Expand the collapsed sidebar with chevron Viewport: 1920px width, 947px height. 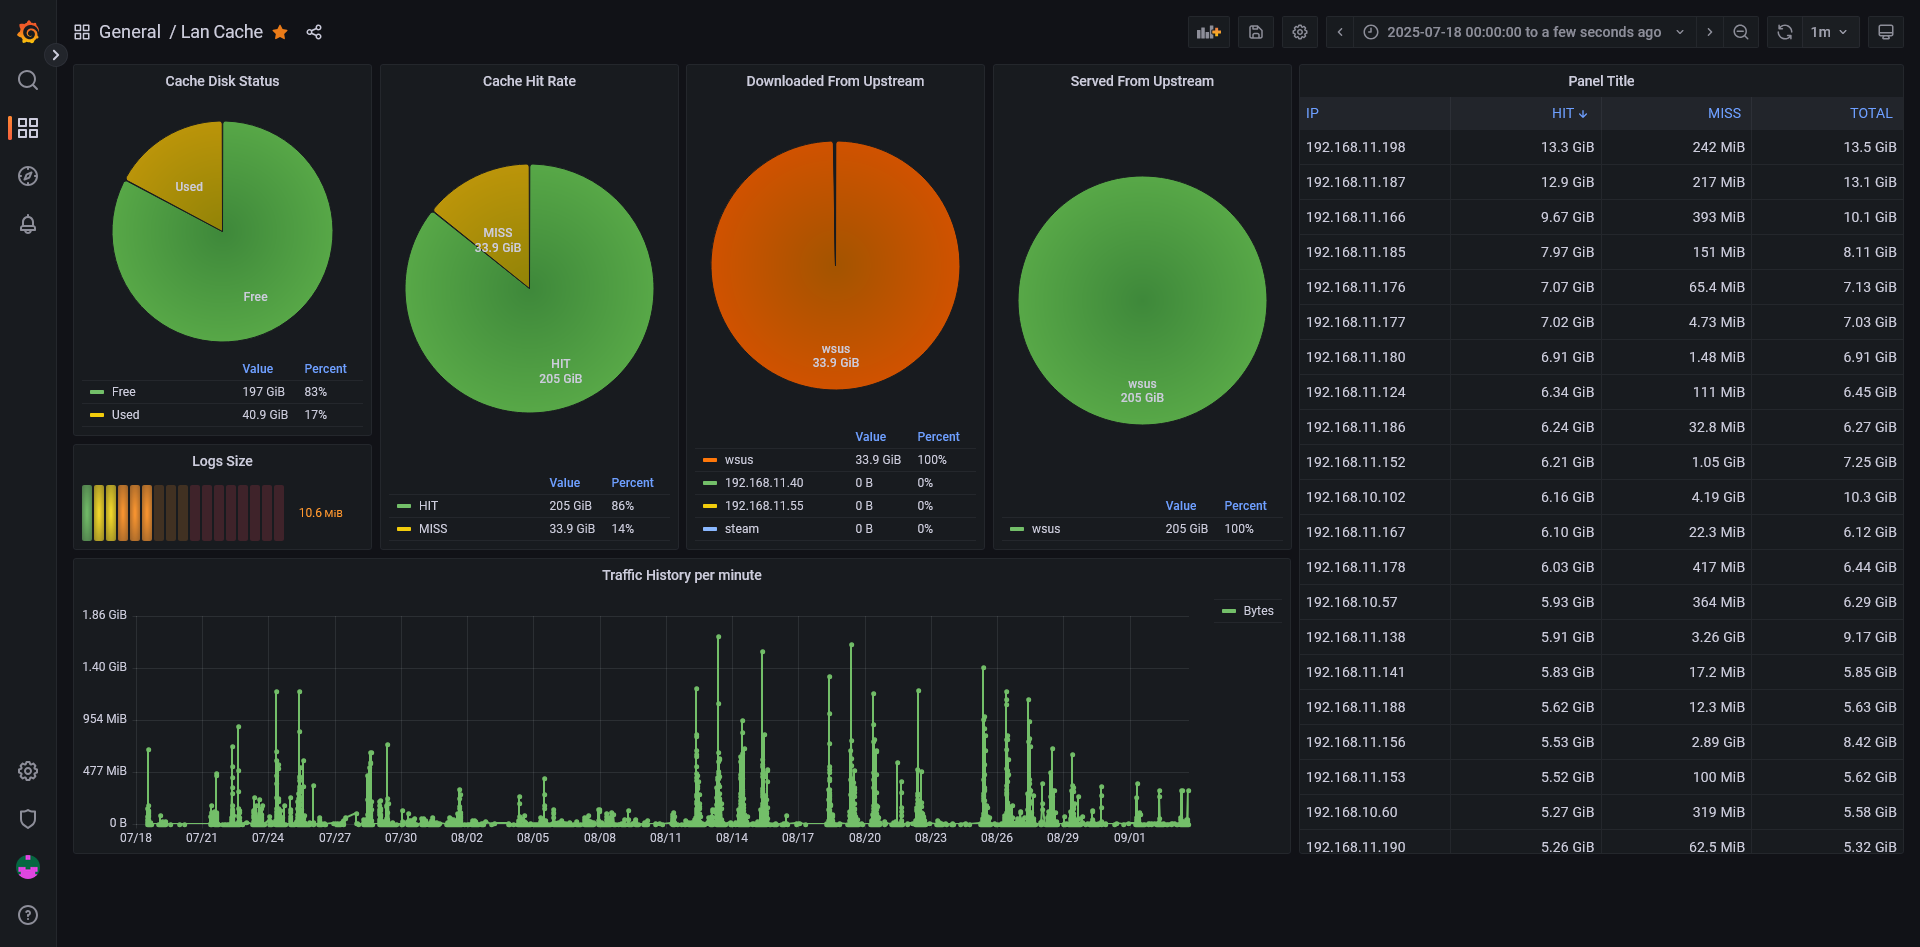[56, 55]
